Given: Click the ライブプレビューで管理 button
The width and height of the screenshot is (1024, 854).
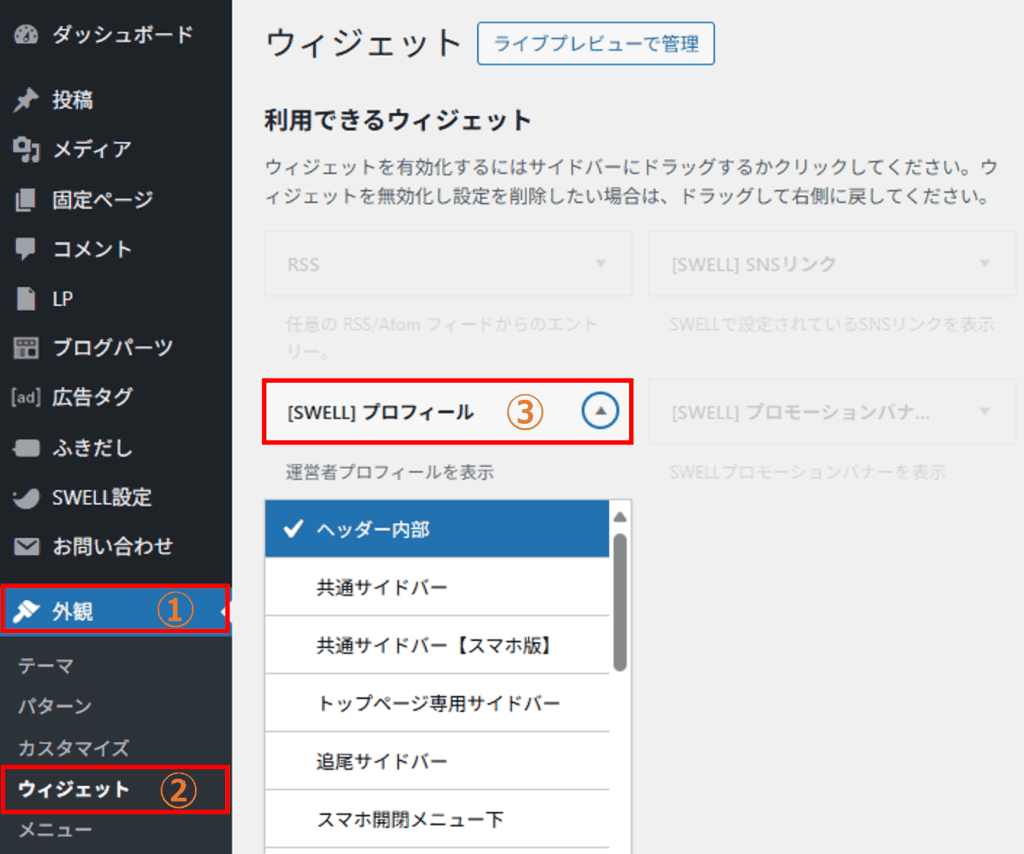Looking at the screenshot, I should [x=595, y=45].
